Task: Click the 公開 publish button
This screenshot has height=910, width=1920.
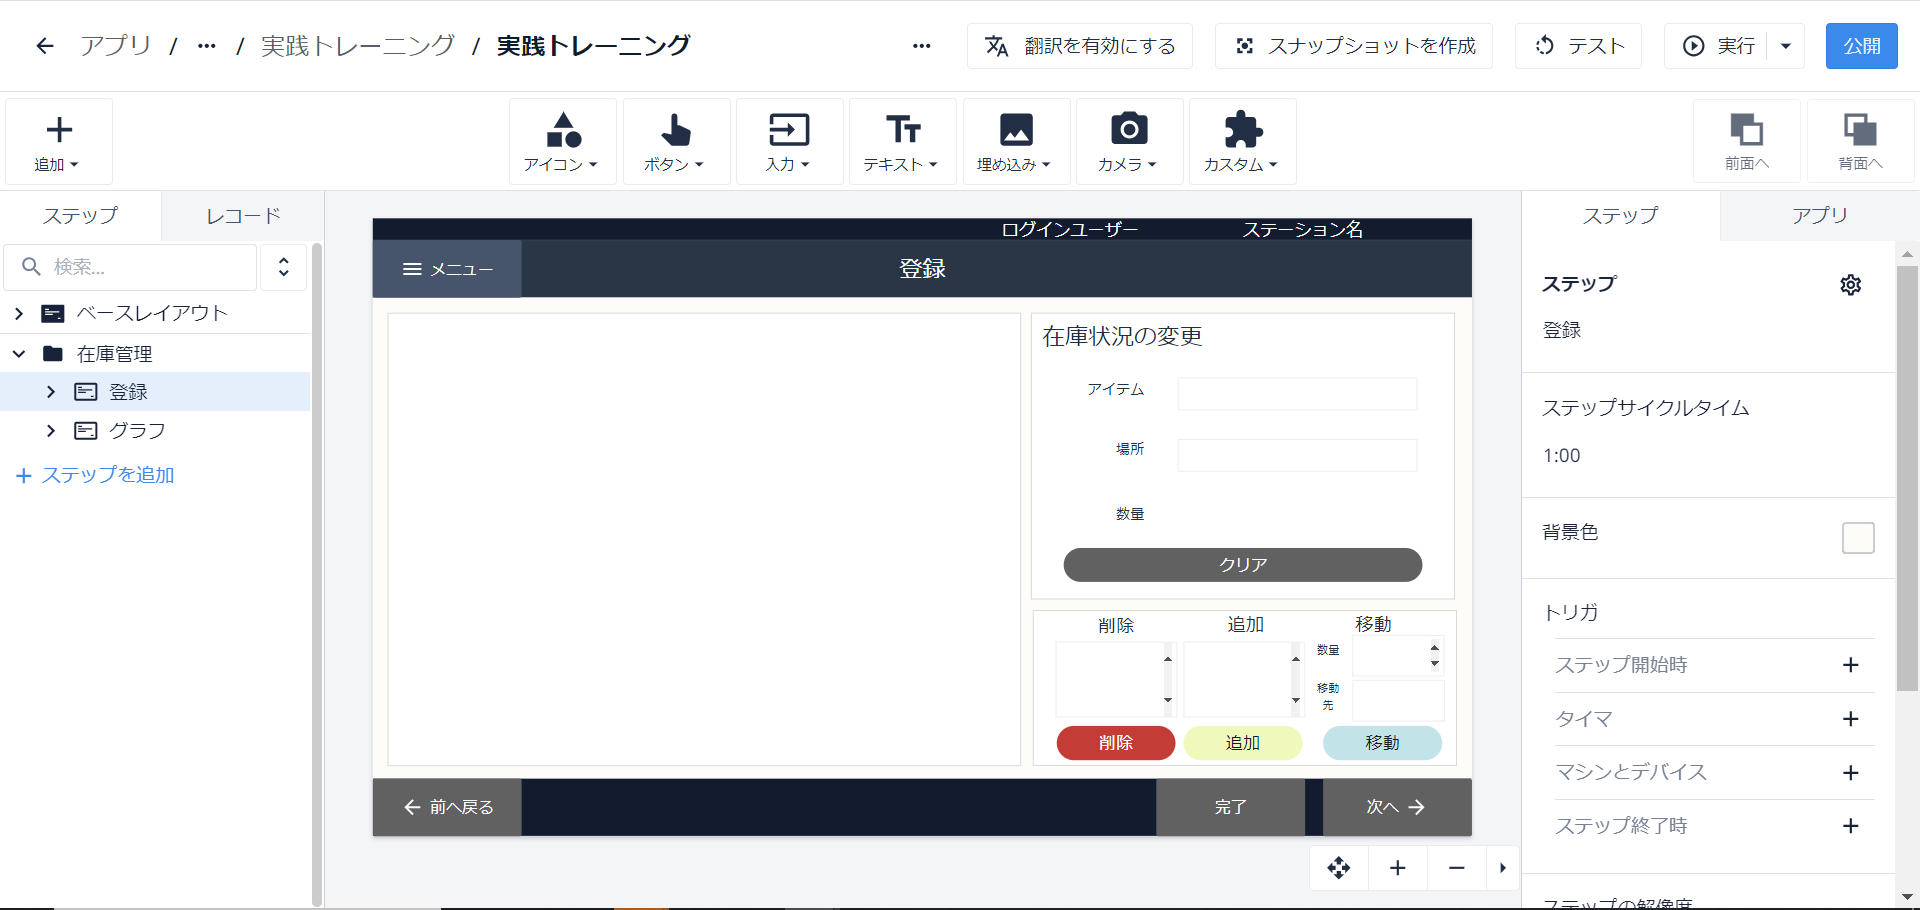Action: pyautogui.click(x=1862, y=46)
